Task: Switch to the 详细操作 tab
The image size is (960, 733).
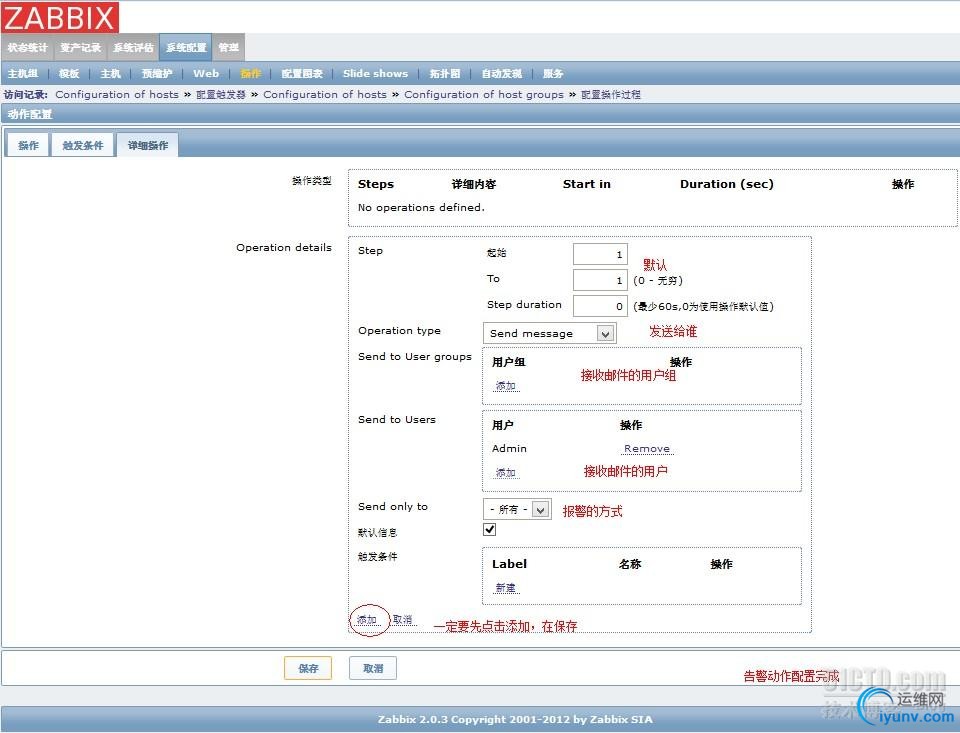Action: click(148, 145)
